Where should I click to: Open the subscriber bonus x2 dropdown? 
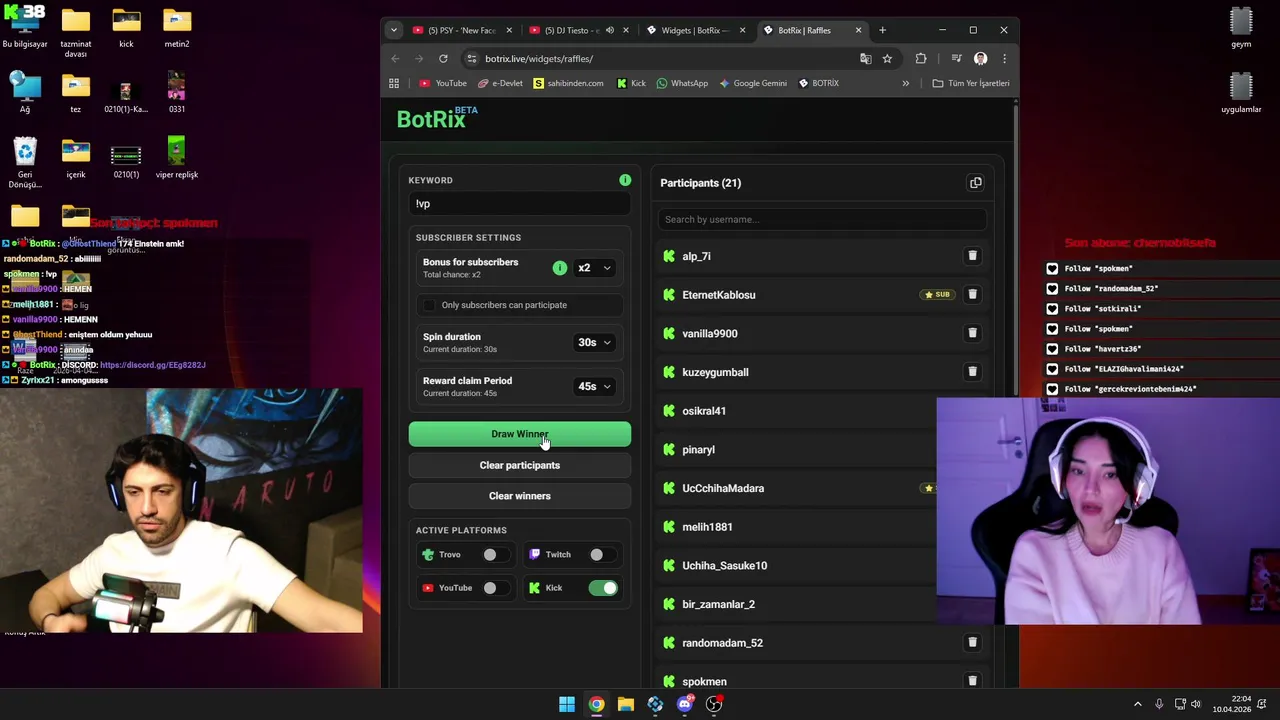point(594,268)
